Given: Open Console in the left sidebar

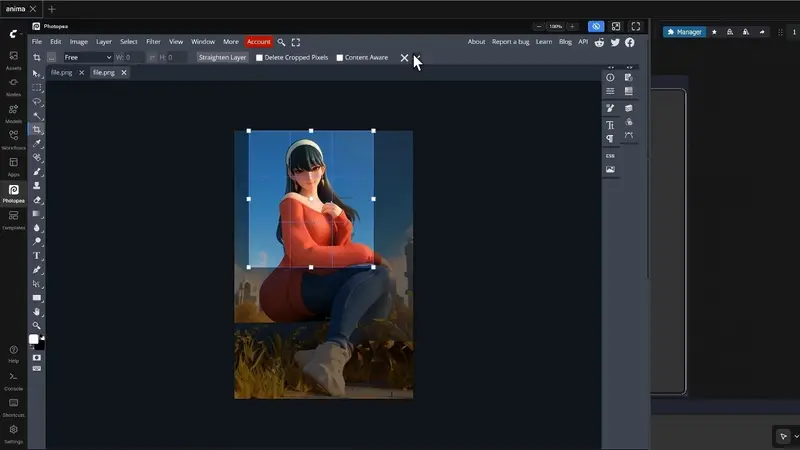Looking at the screenshot, I should (x=13, y=381).
